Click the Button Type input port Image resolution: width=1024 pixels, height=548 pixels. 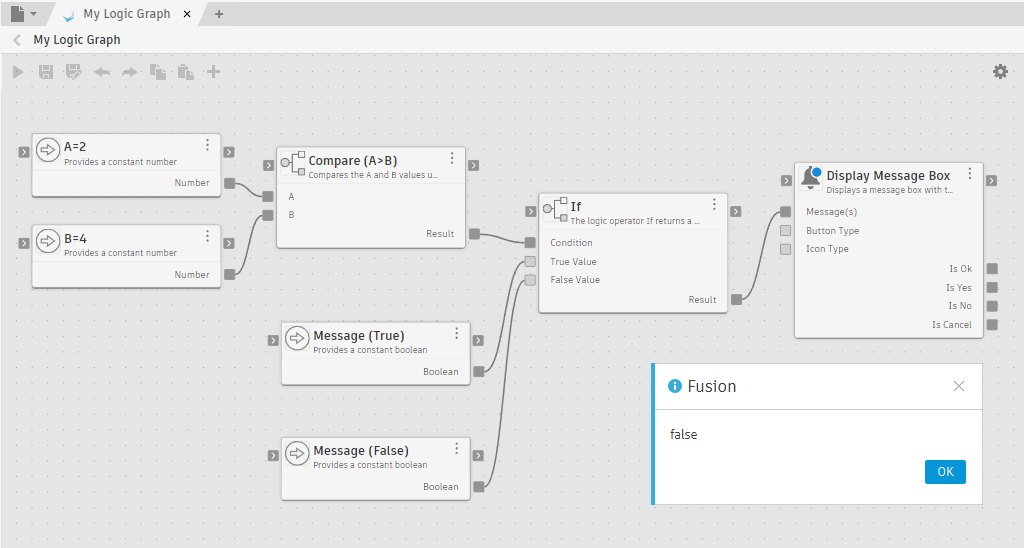point(786,231)
